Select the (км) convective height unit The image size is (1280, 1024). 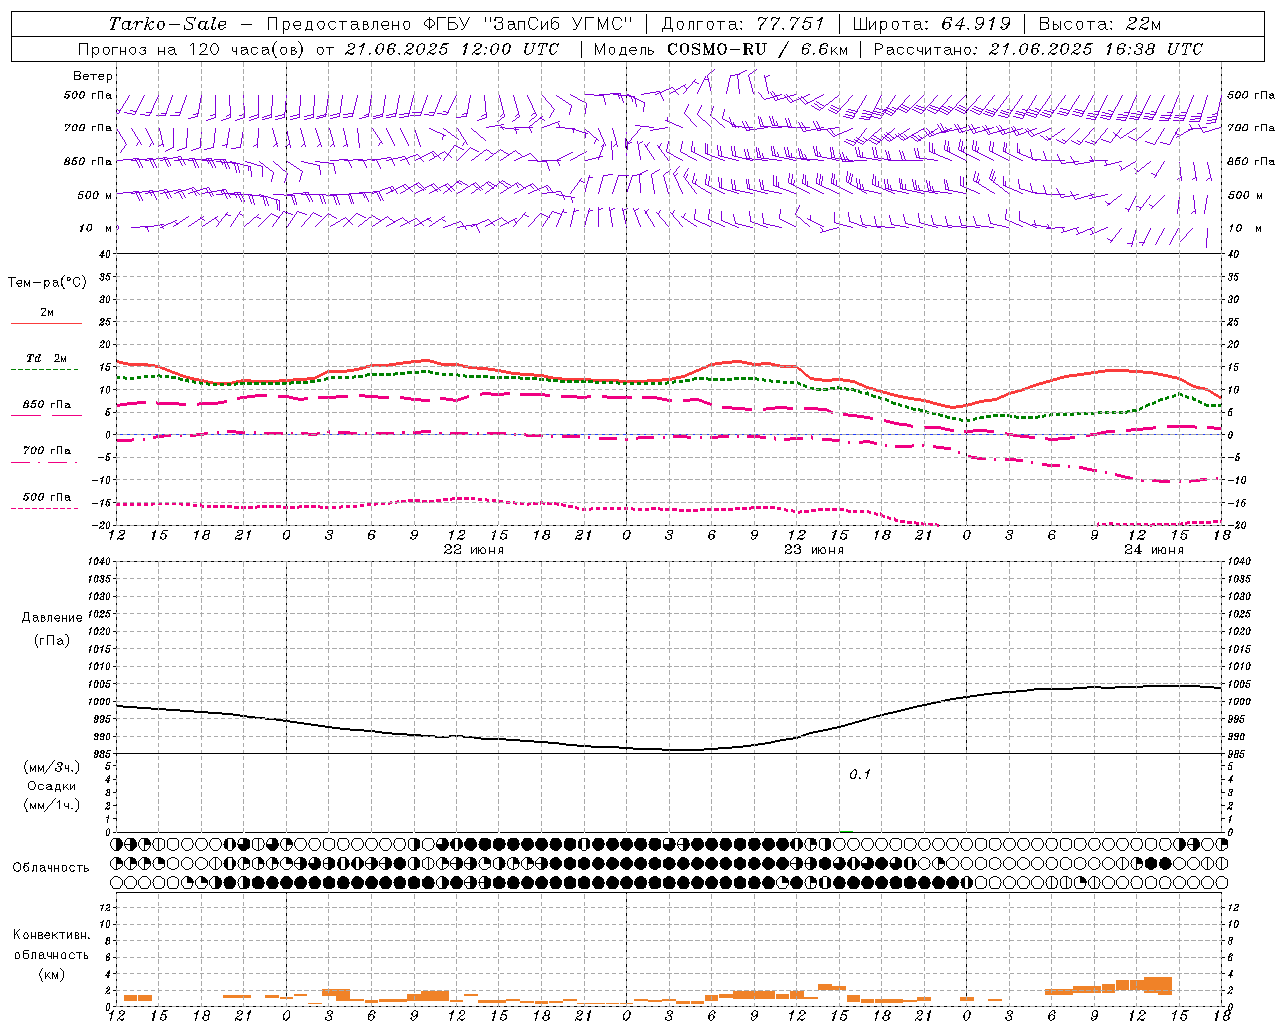pos(52,974)
